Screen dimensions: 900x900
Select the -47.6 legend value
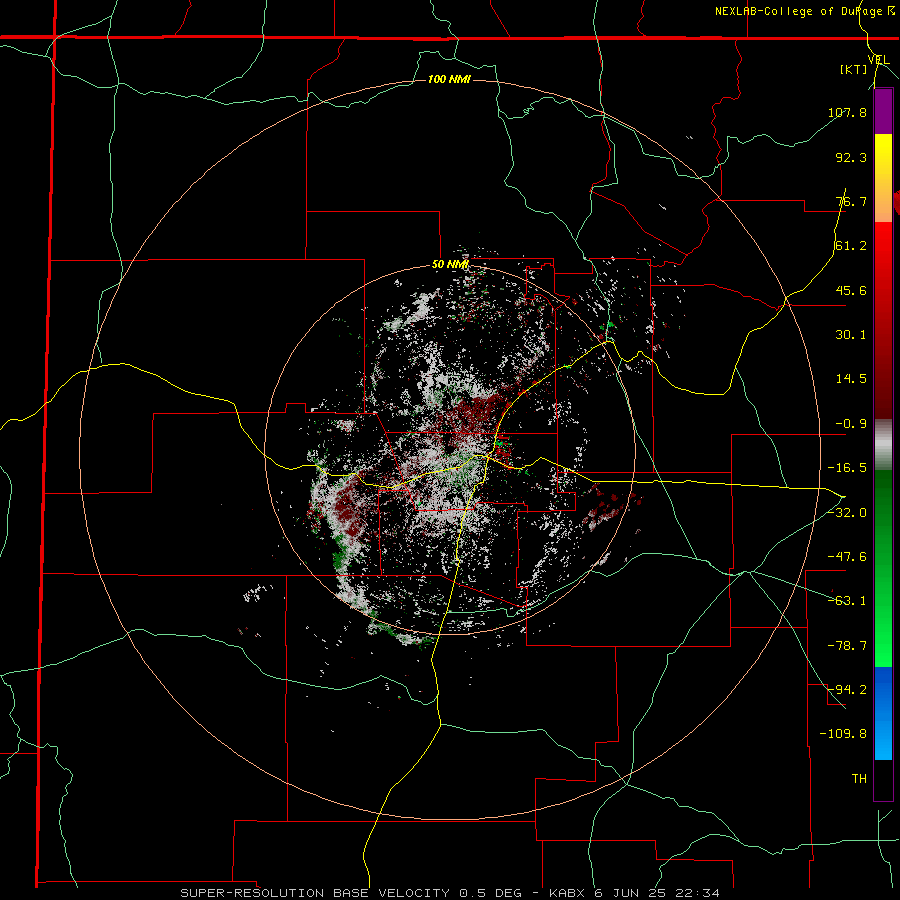[x=847, y=557]
